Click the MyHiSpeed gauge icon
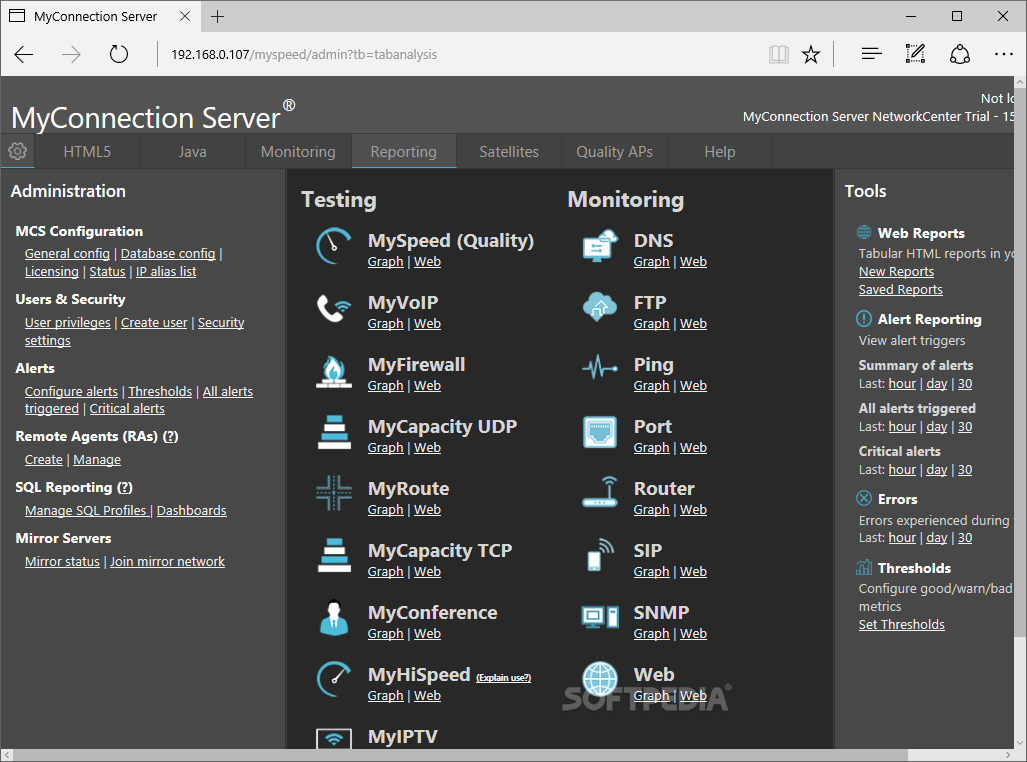The width and height of the screenshot is (1027, 762). (334, 679)
